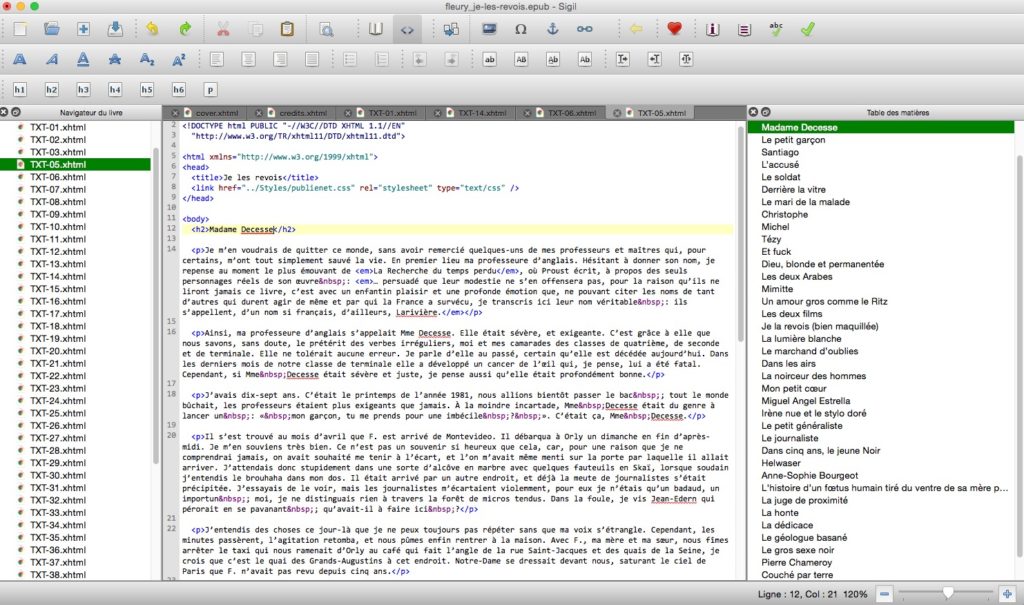Validate the EPUB with green checkmark
Screen dimensions: 1024x605
tap(808, 29)
